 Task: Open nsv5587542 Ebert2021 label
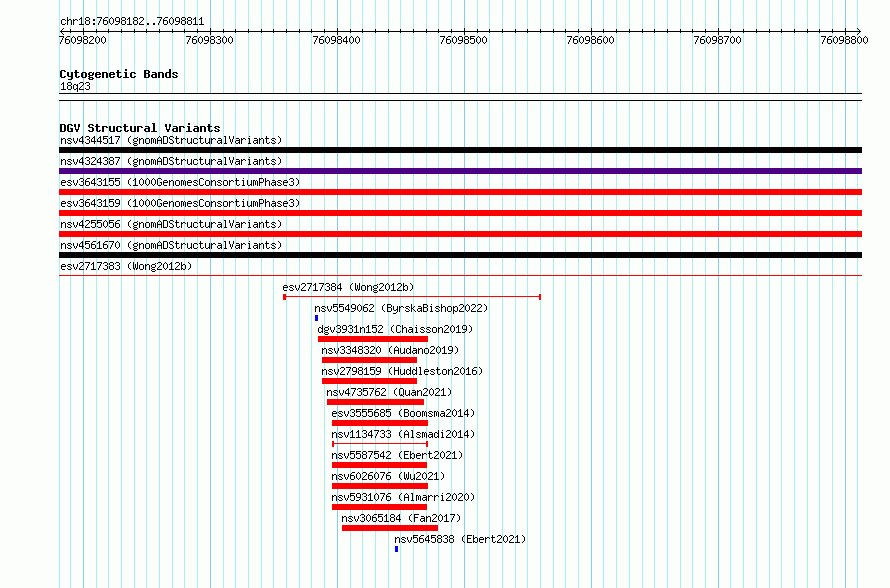(x=397, y=455)
